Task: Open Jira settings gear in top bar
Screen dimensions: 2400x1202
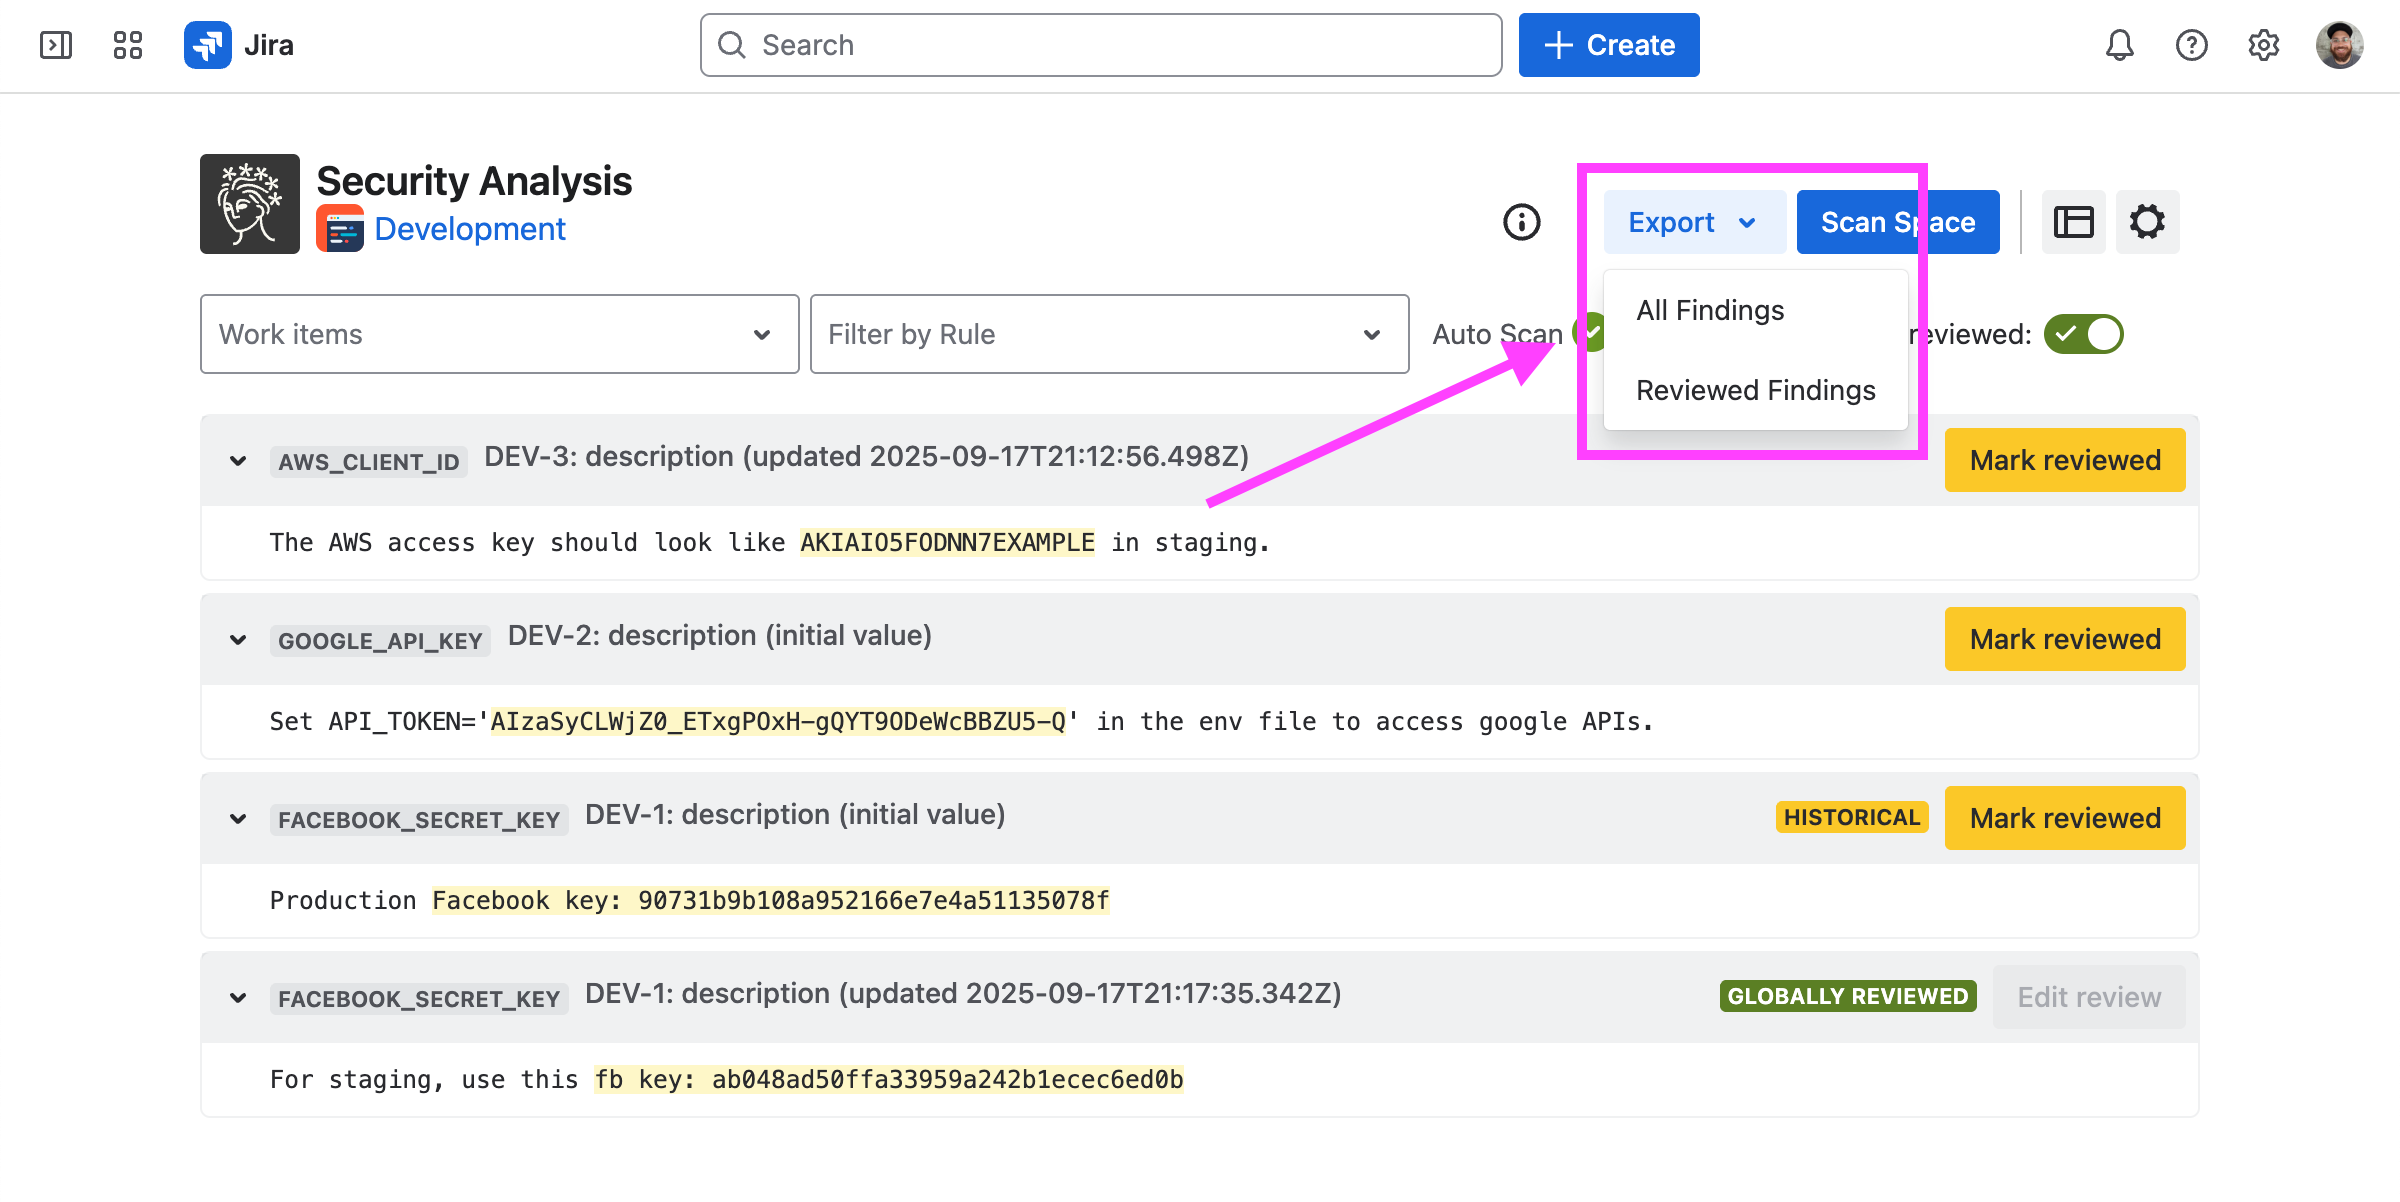Action: tap(2263, 45)
